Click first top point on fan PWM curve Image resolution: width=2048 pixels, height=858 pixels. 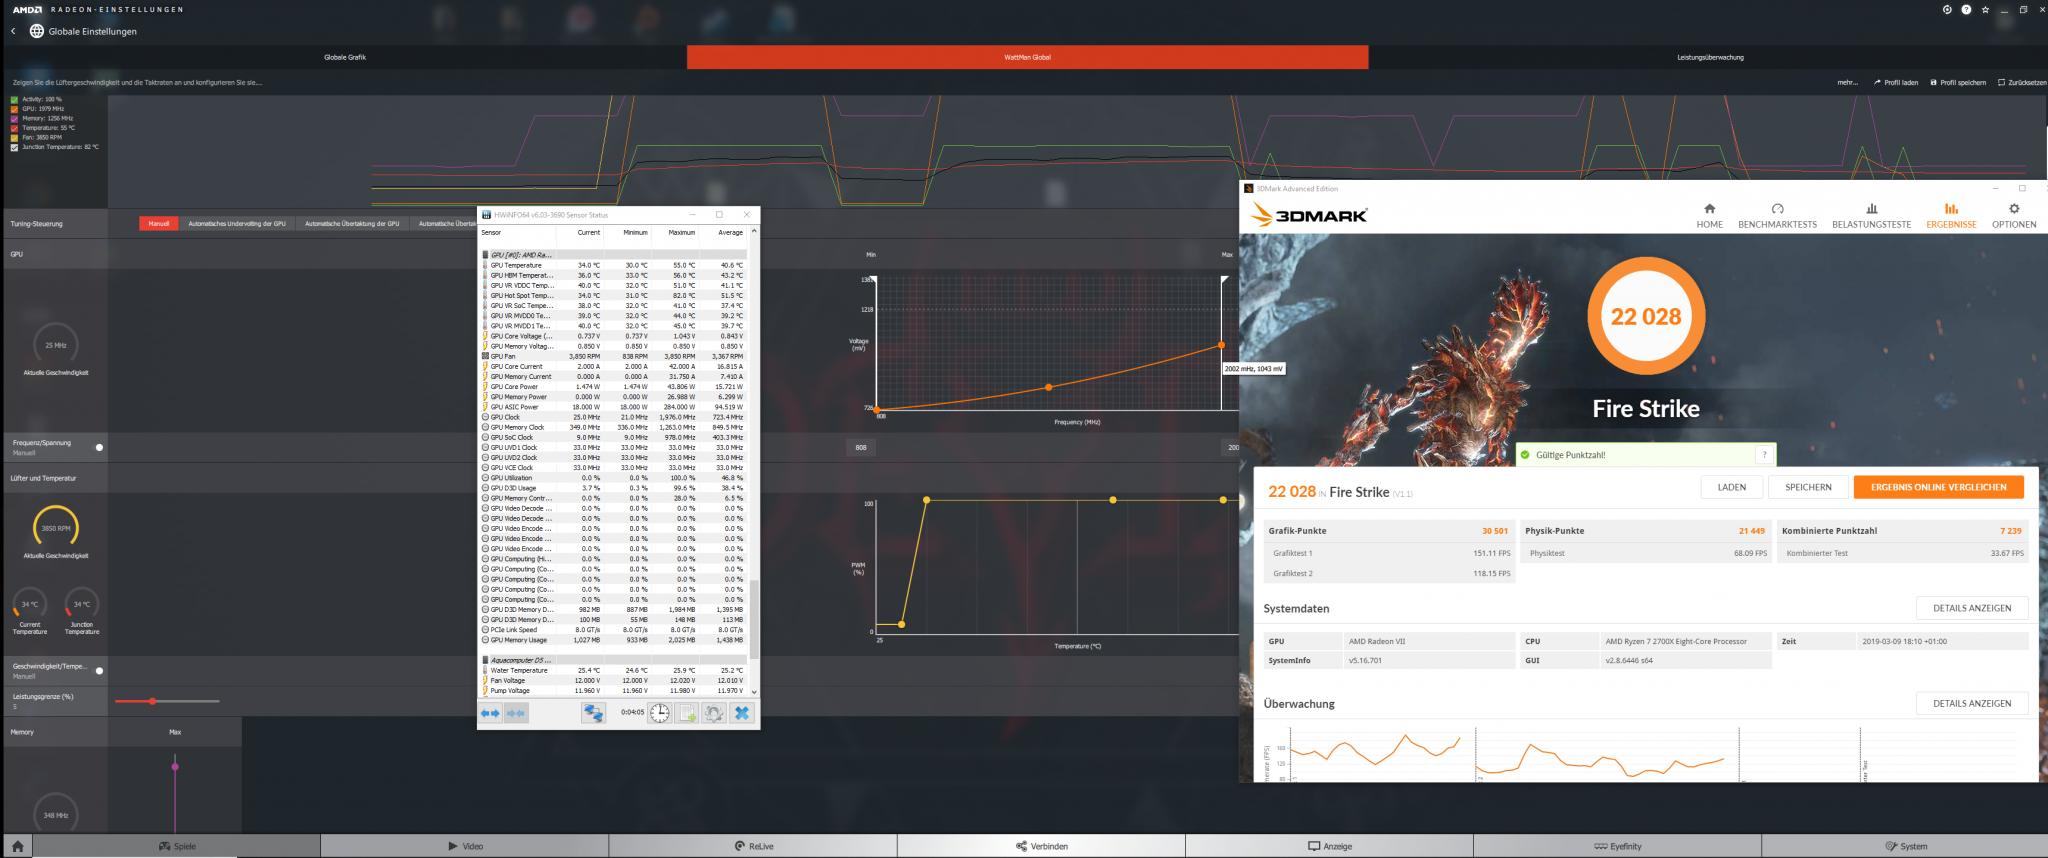pyautogui.click(x=926, y=500)
